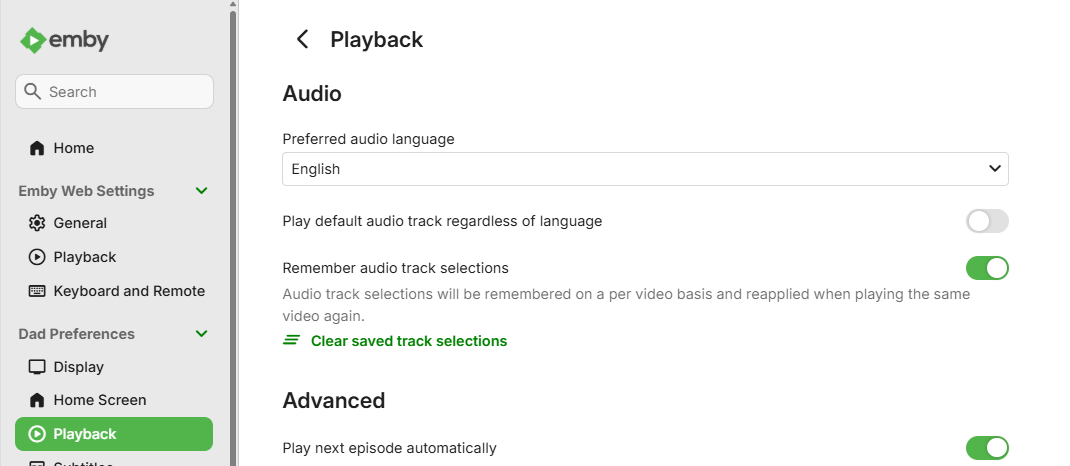This screenshot has height=466, width=1070.
Task: Collapse the Dad Preferences section
Action: coord(201,334)
